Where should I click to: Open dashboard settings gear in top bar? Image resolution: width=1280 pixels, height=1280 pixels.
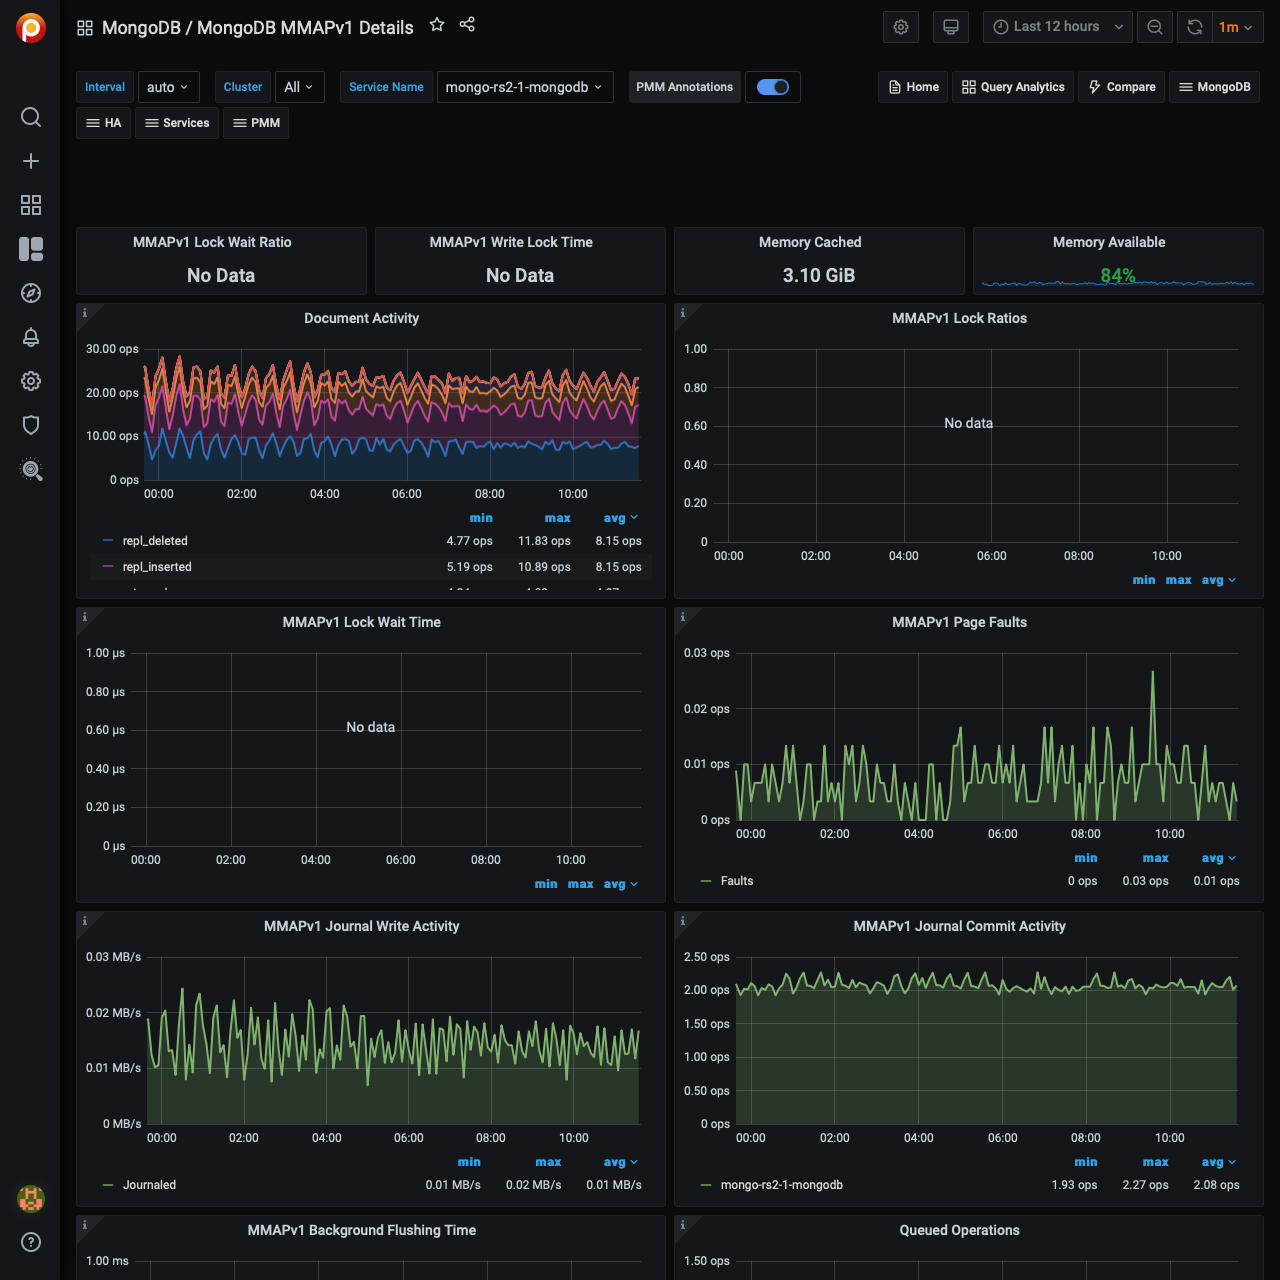(x=901, y=27)
